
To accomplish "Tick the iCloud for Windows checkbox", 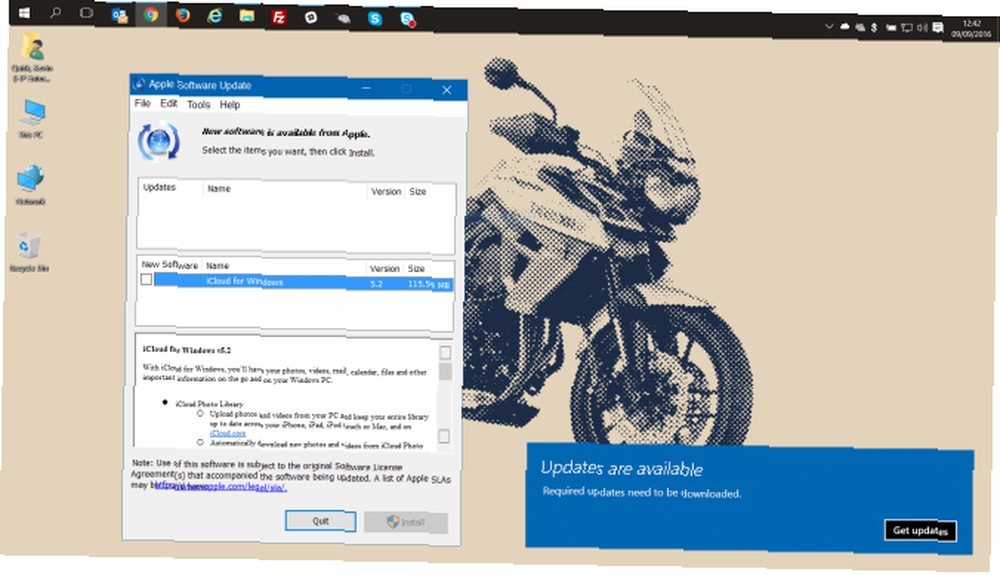I will [x=146, y=279].
